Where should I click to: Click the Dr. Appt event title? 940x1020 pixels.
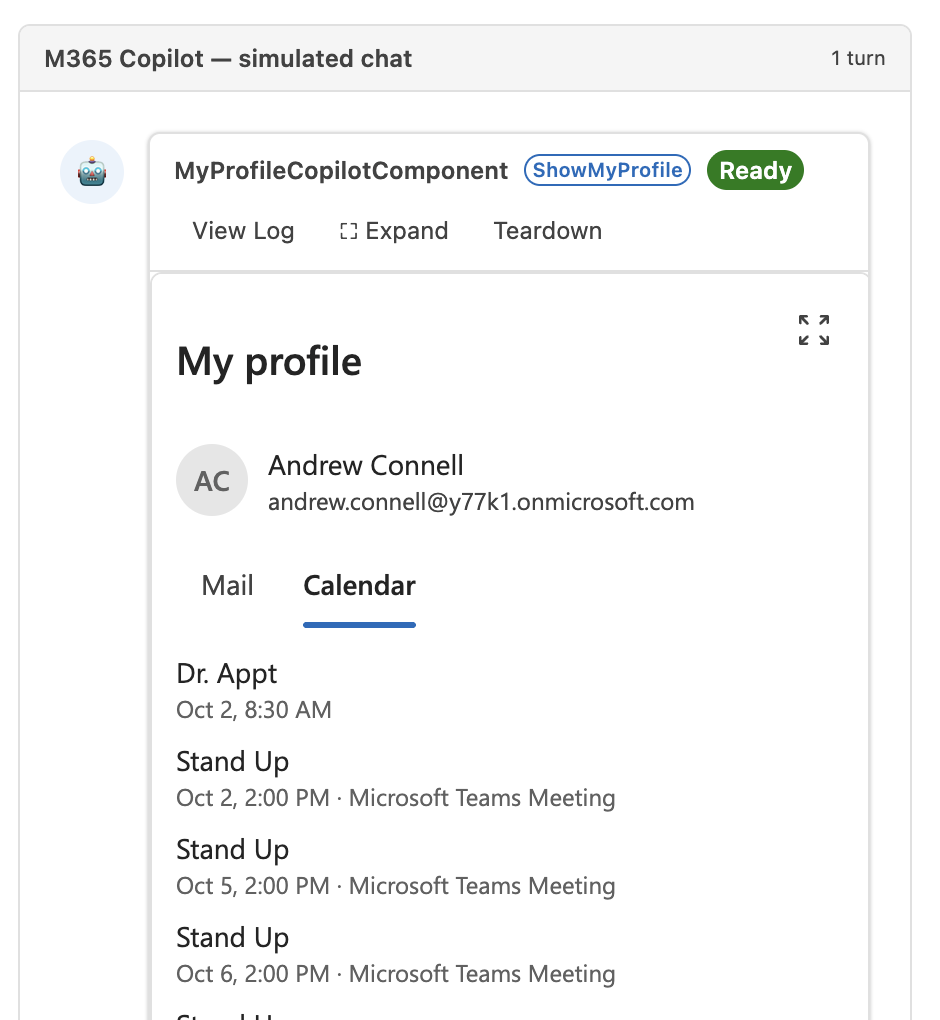tap(226, 674)
